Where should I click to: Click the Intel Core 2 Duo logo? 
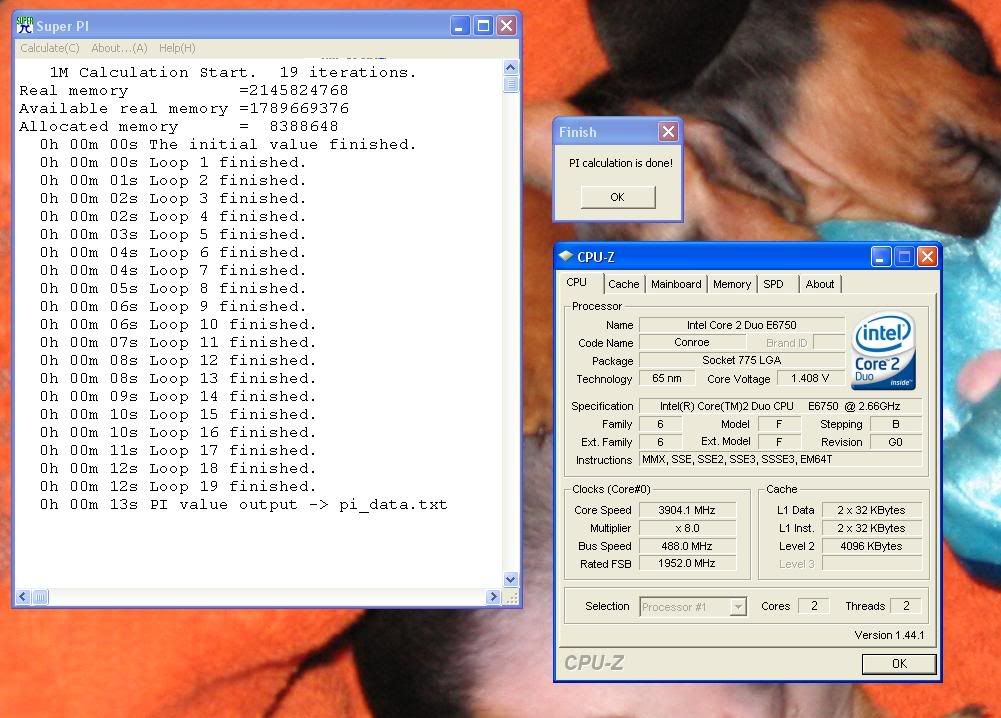tap(884, 351)
